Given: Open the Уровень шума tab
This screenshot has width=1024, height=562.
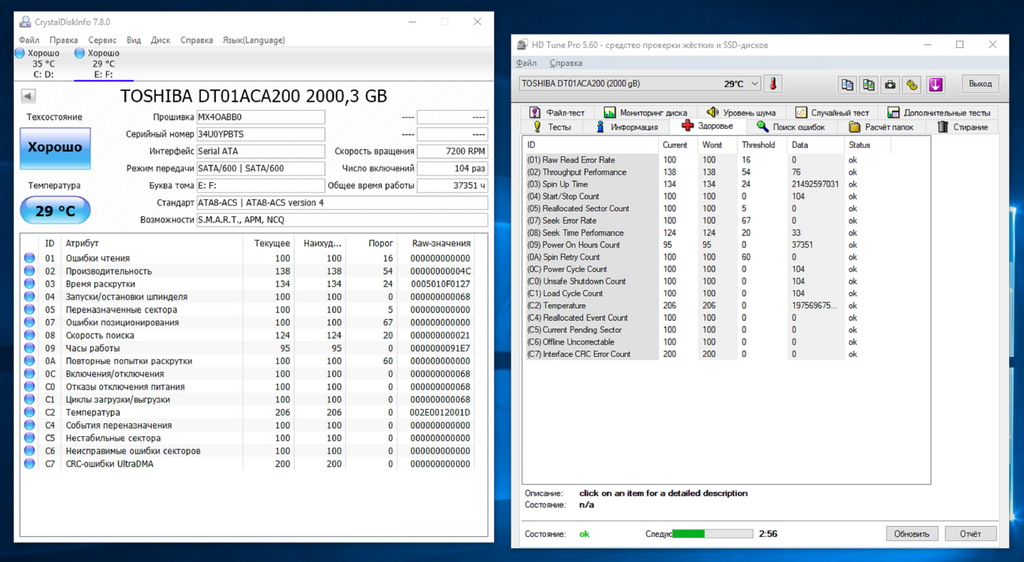Looking at the screenshot, I should (x=741, y=112).
